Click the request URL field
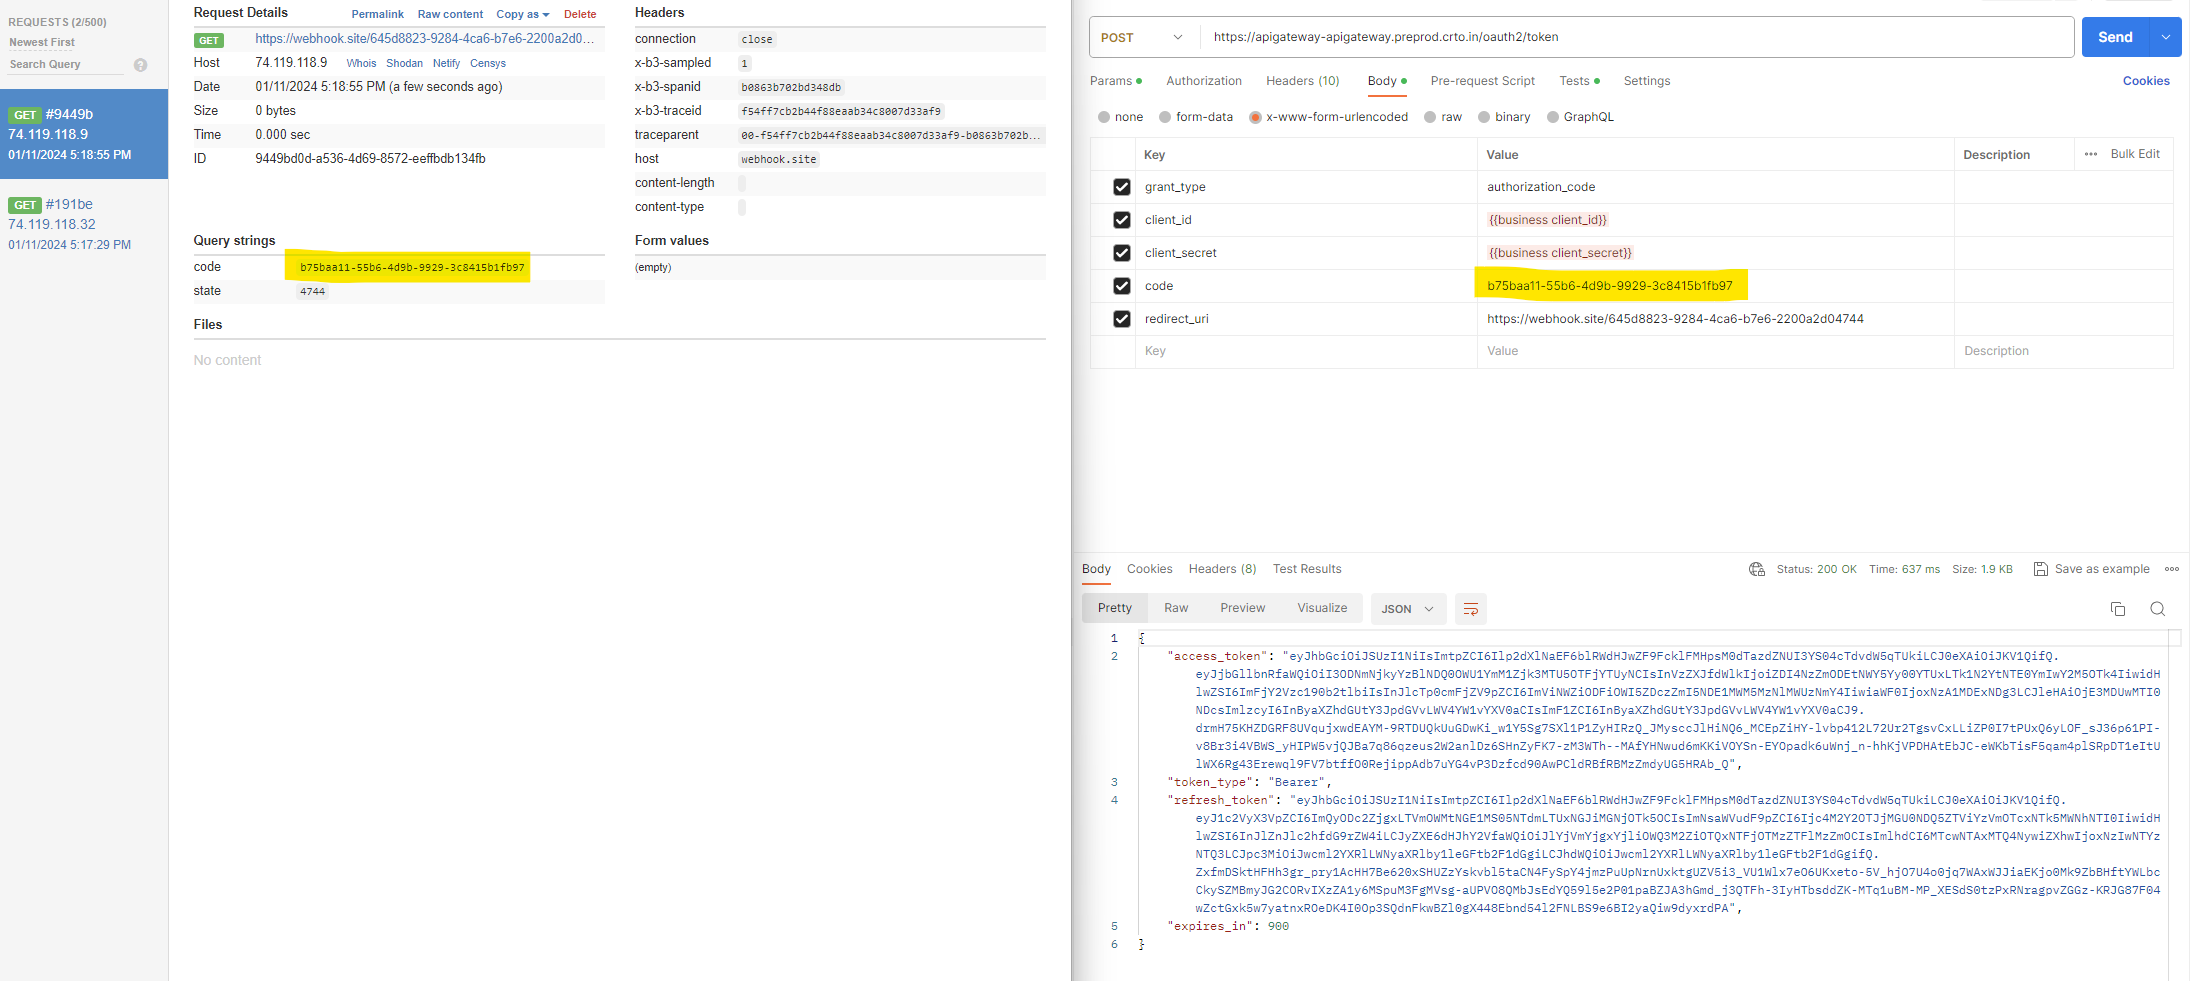 [1637, 37]
